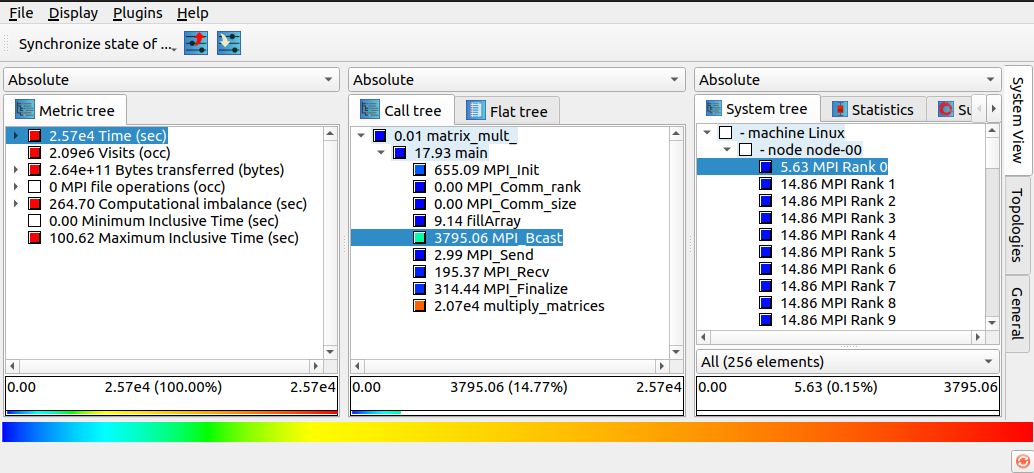Collapse the matrix_mult_ call tree node
This screenshot has height=473, width=1034.
point(361,136)
